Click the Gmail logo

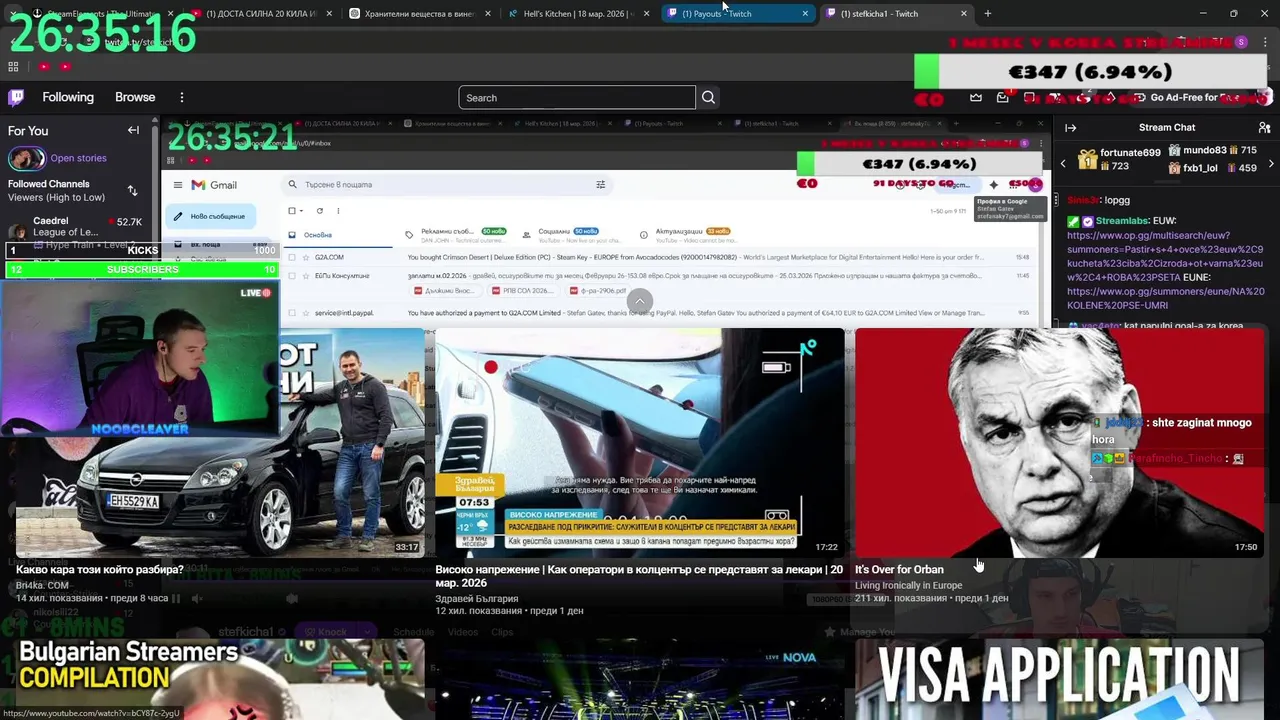point(214,185)
